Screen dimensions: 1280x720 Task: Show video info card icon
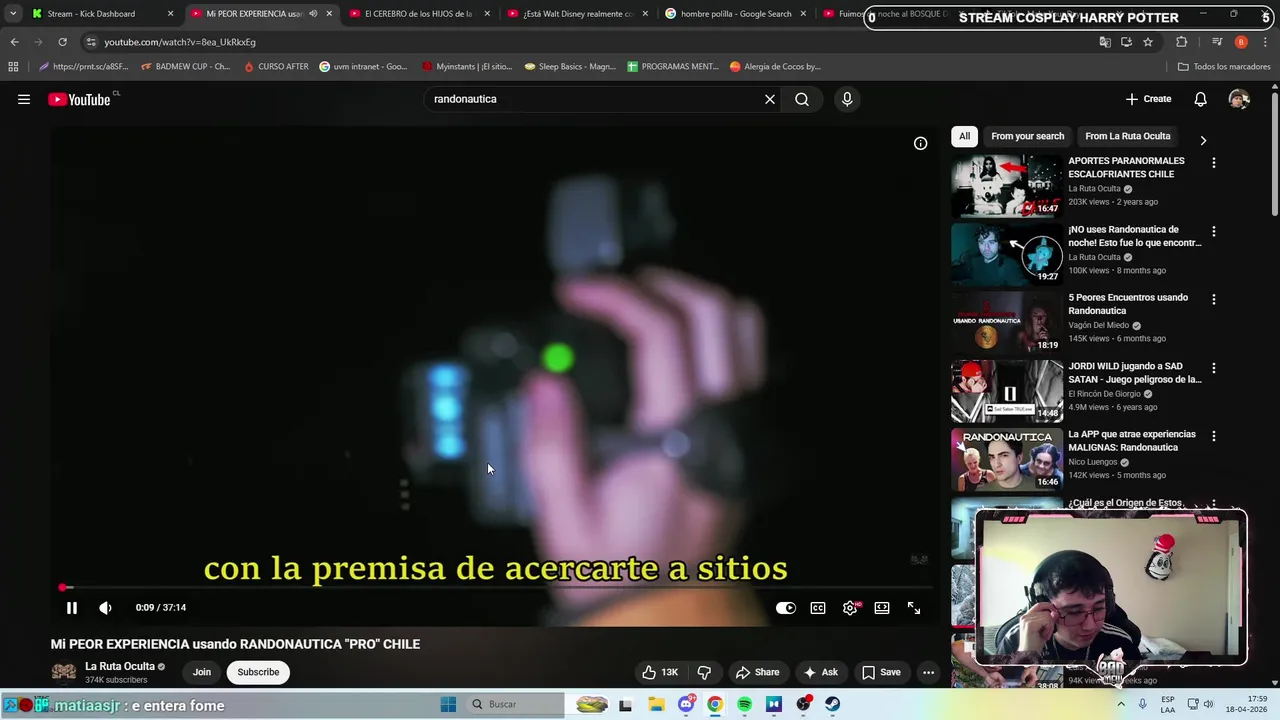(x=920, y=143)
